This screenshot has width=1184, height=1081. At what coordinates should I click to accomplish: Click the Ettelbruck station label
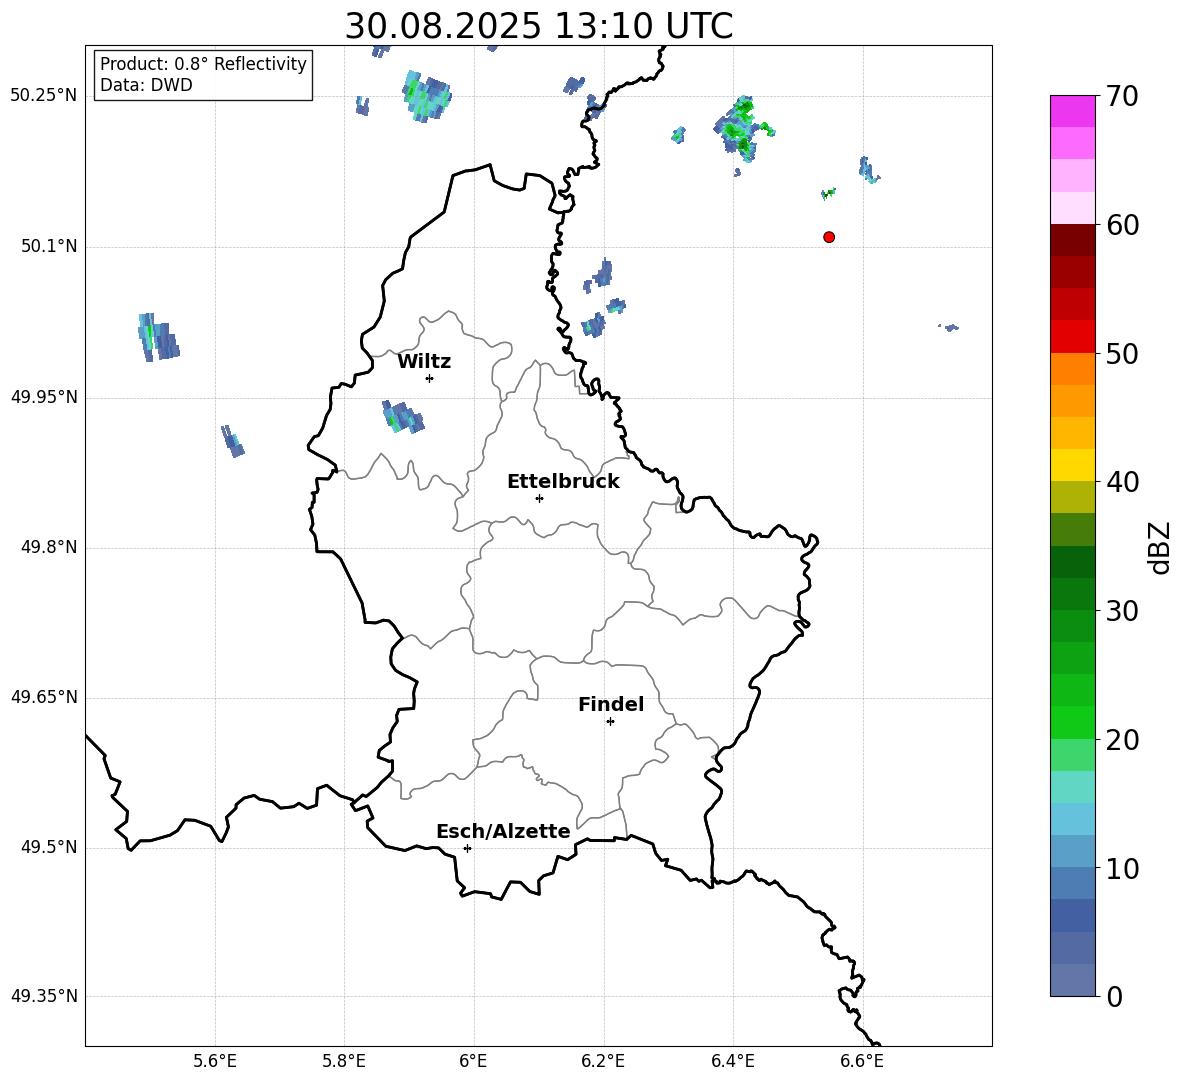tap(563, 482)
